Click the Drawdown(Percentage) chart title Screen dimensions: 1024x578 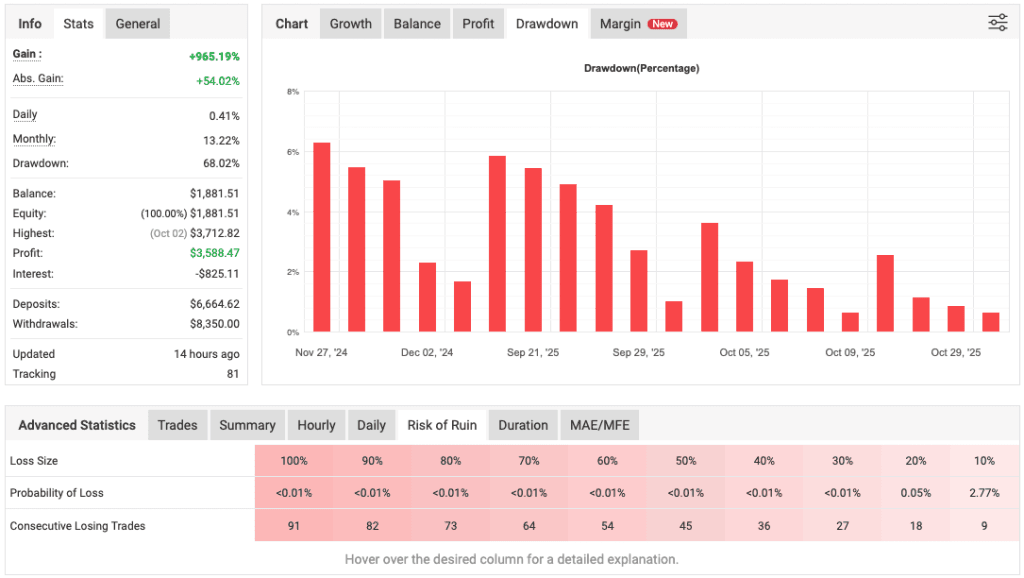click(641, 68)
